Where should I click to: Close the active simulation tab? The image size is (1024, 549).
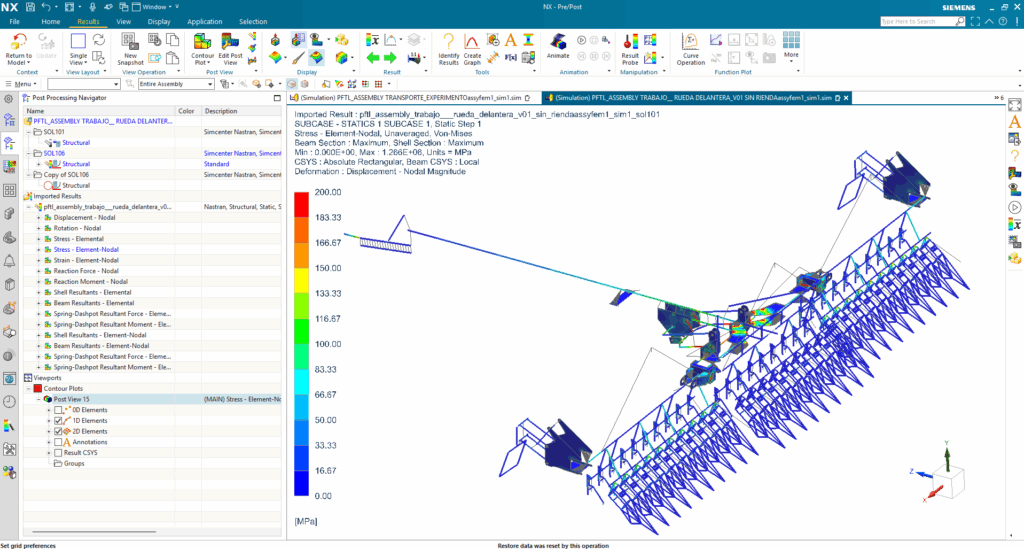846,98
